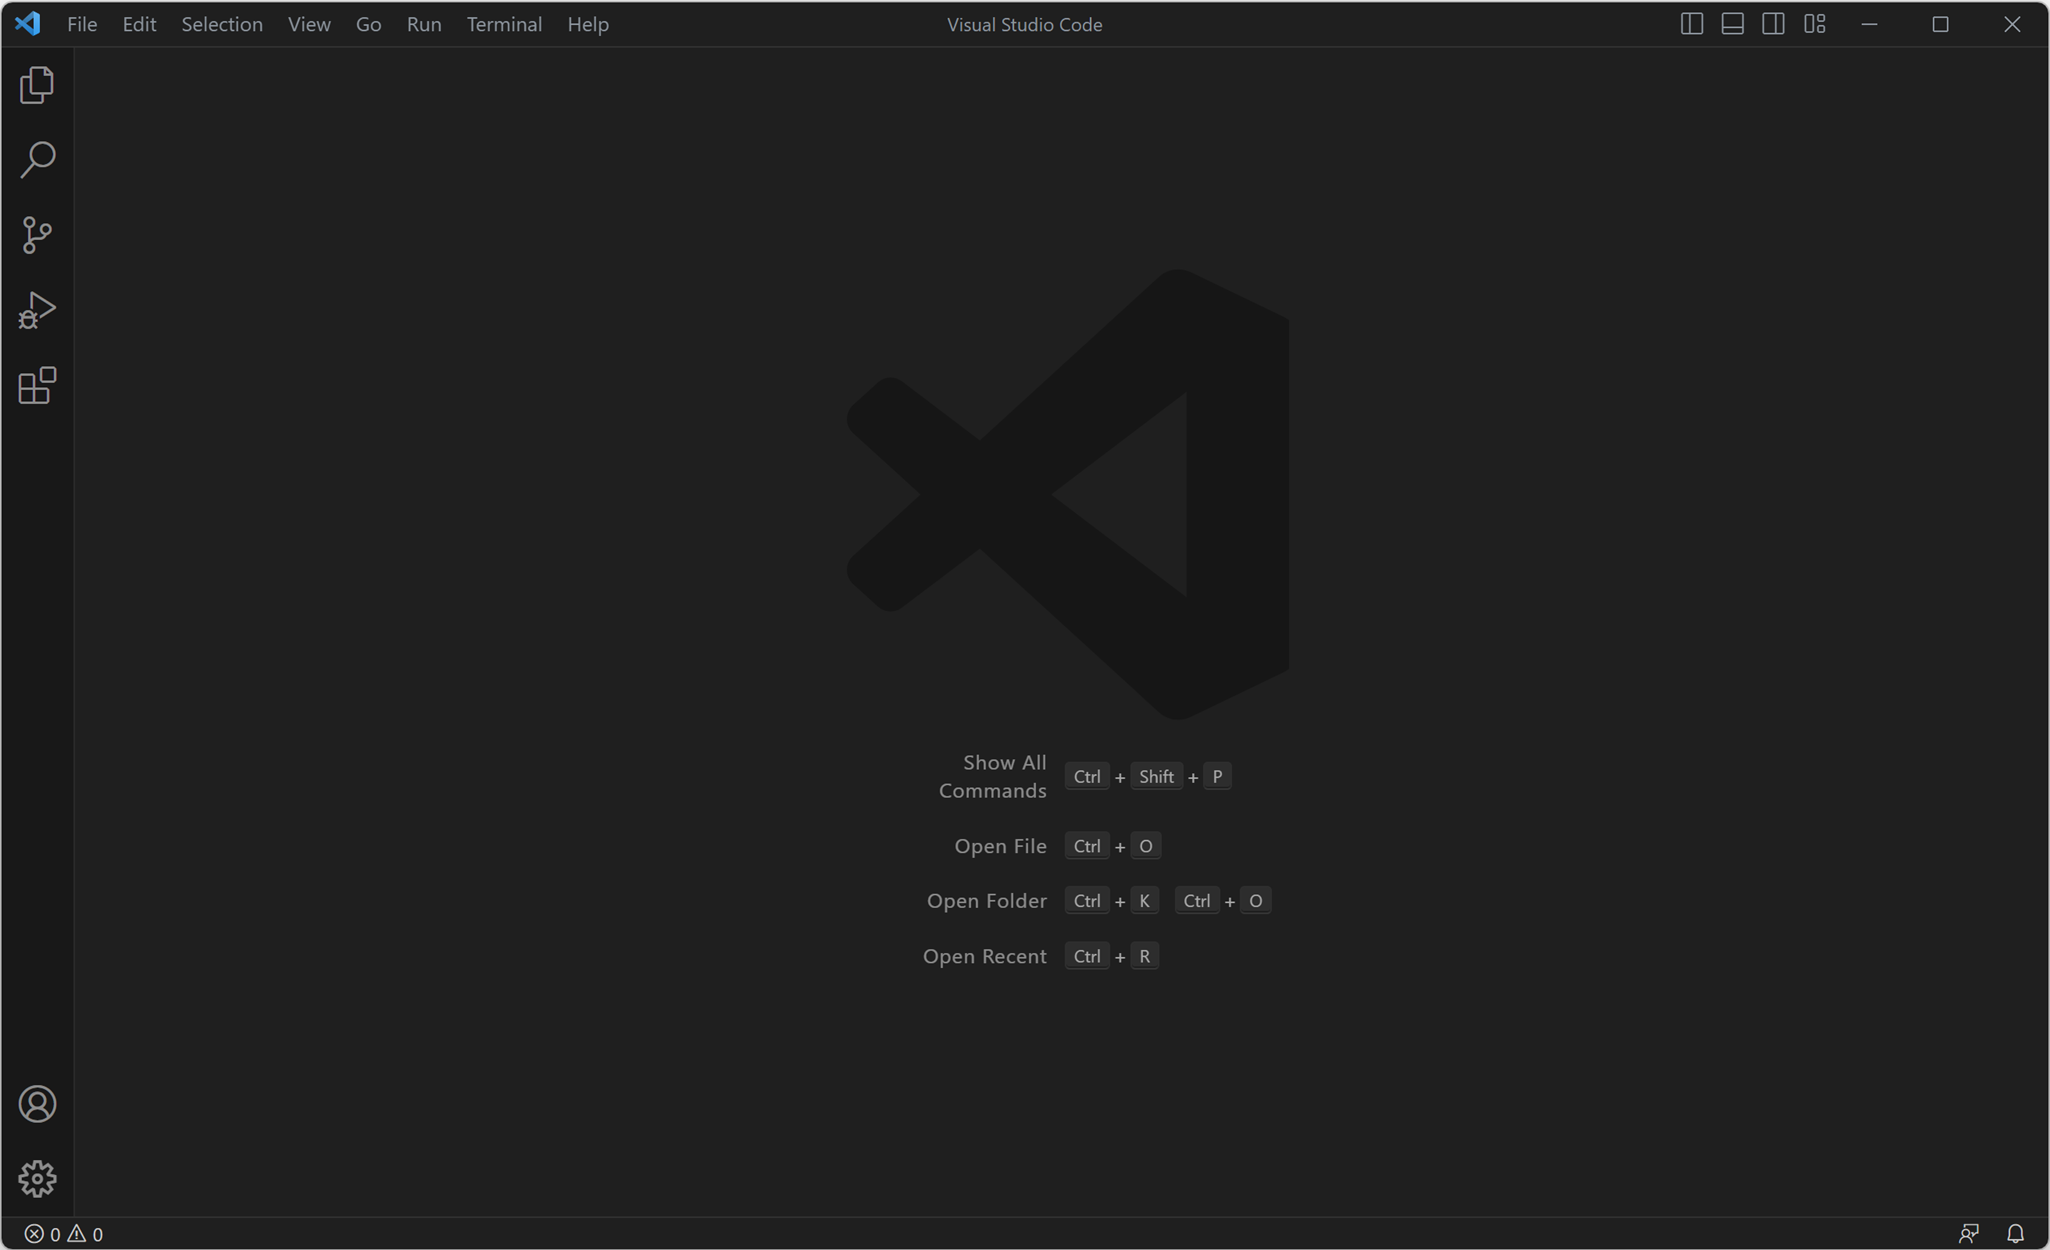This screenshot has height=1250, width=2050.
Task: Open the Source Control view
Action: [37, 235]
